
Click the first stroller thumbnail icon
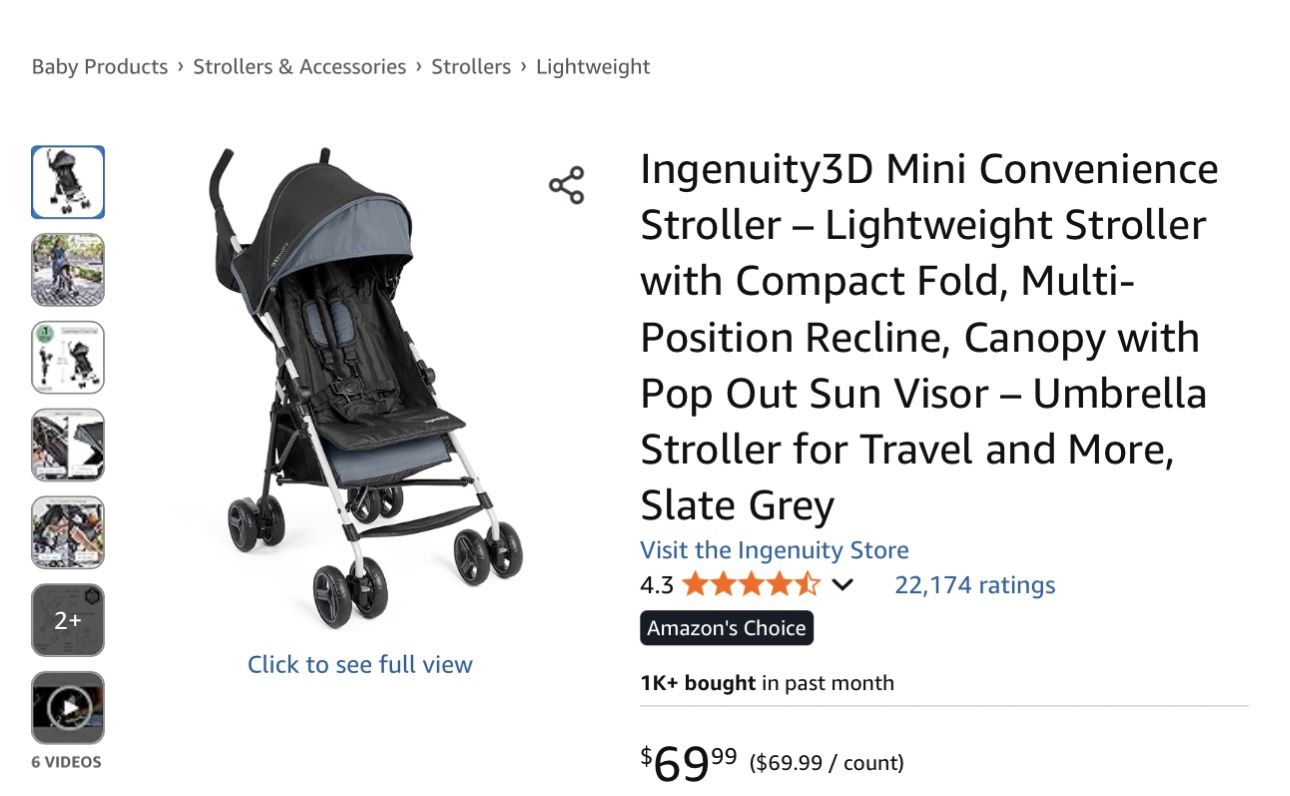[x=67, y=181]
